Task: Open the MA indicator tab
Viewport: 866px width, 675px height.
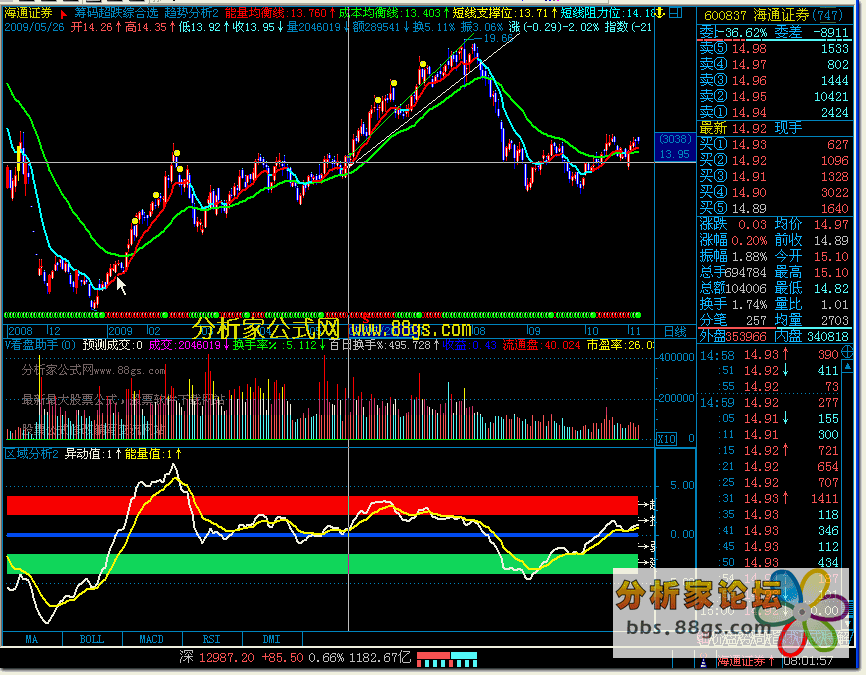Action: [32, 638]
